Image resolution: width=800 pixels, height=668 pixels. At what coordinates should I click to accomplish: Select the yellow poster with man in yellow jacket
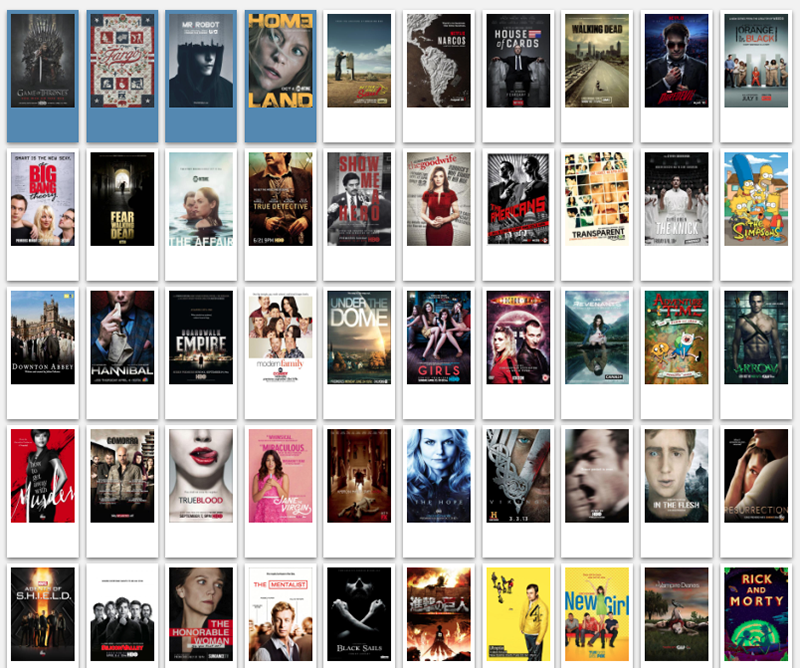(518, 614)
